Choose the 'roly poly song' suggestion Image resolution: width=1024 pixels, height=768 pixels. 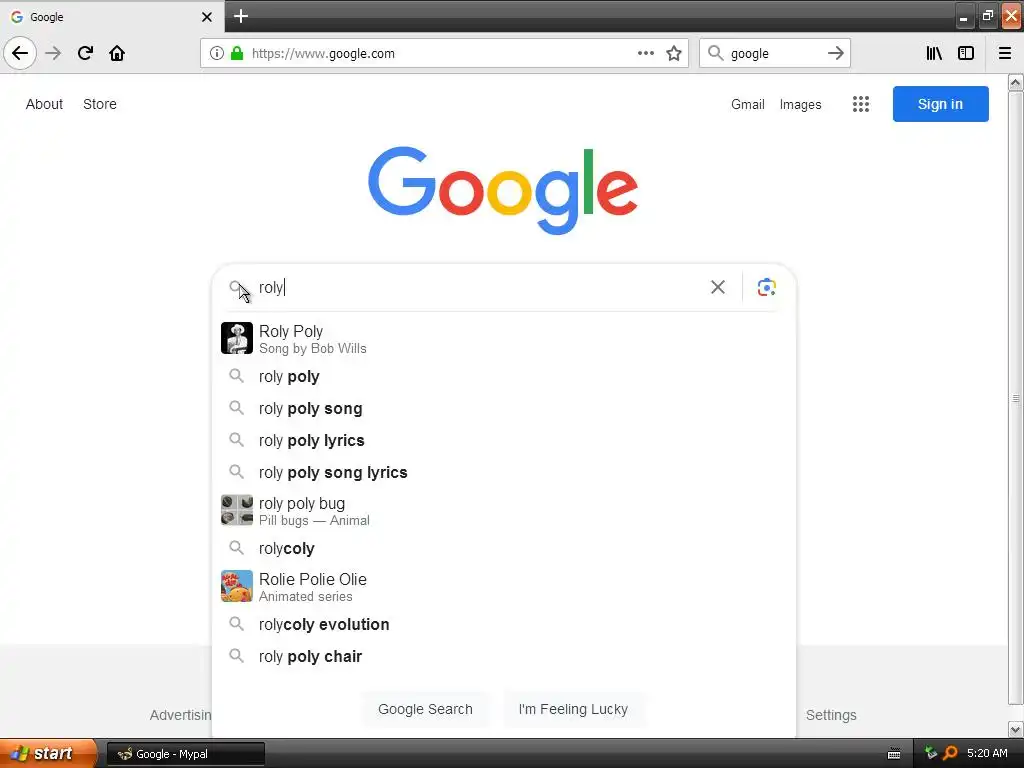pyautogui.click(x=504, y=409)
